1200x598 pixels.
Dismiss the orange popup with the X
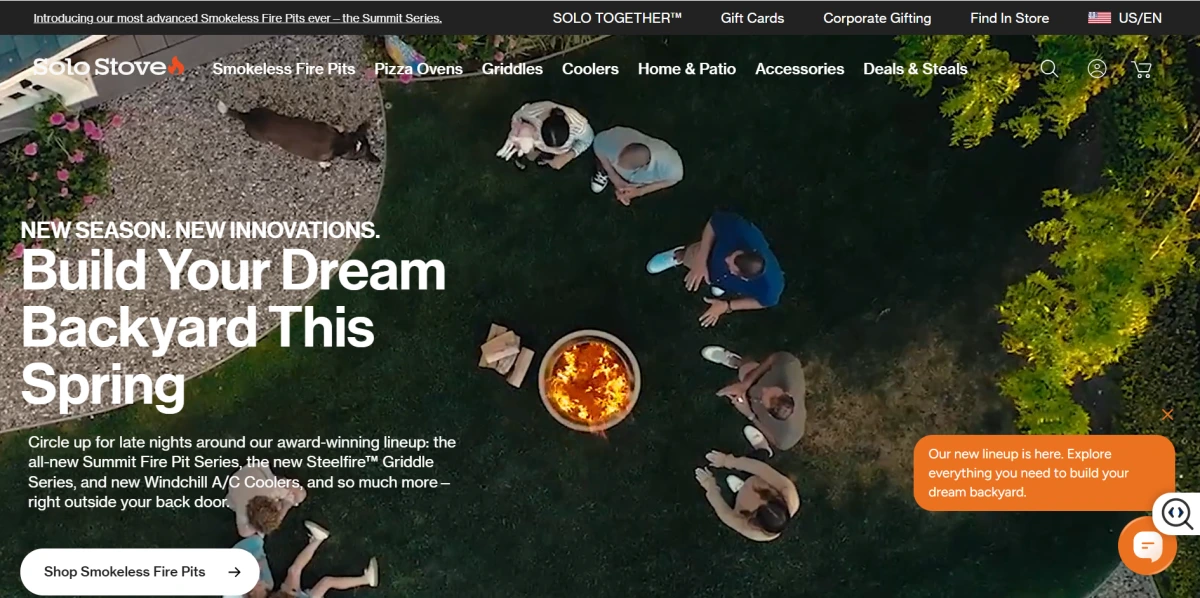[1167, 414]
